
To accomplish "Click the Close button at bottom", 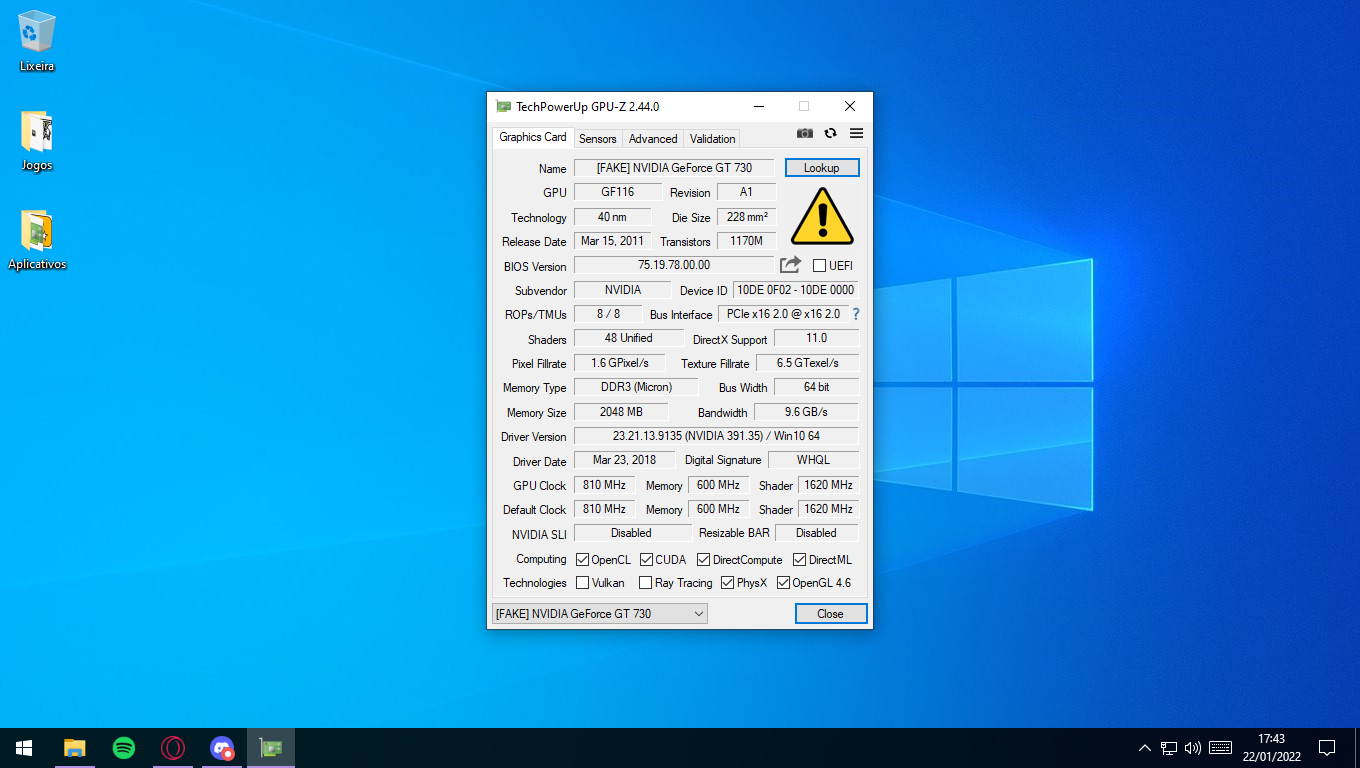I will tap(830, 614).
